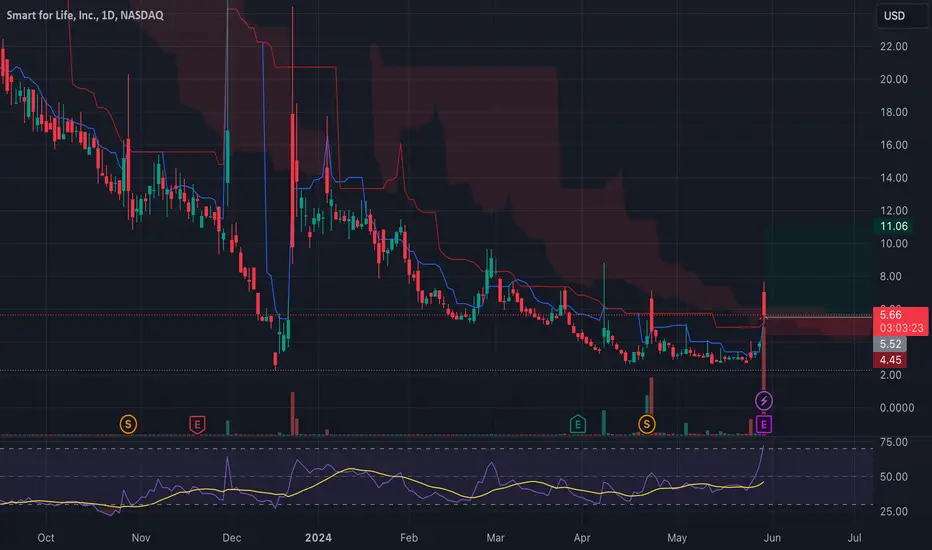932x550 pixels.
Task: Click the Mar label on time axis
Action: 495,538
